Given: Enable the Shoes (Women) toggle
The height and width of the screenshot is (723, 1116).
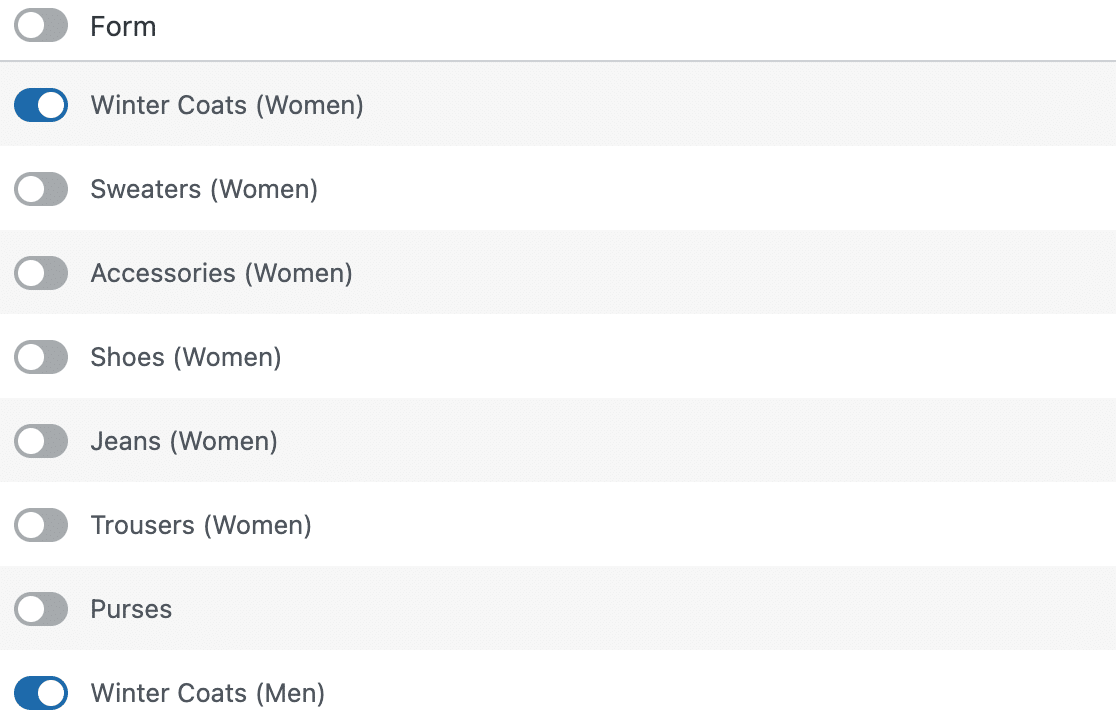Looking at the screenshot, I should click(41, 357).
